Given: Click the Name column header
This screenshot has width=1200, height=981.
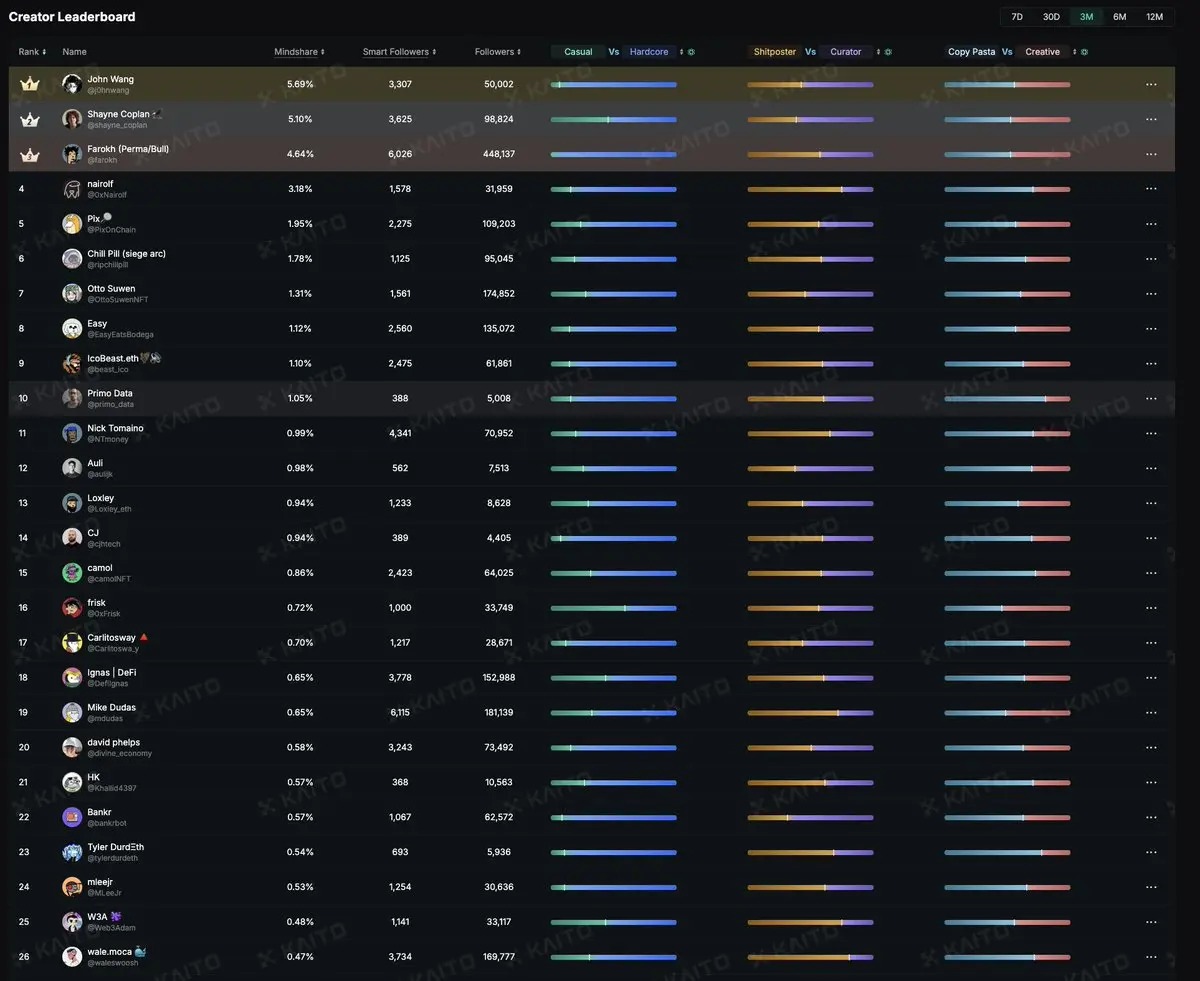Looking at the screenshot, I should pyautogui.click(x=74, y=52).
